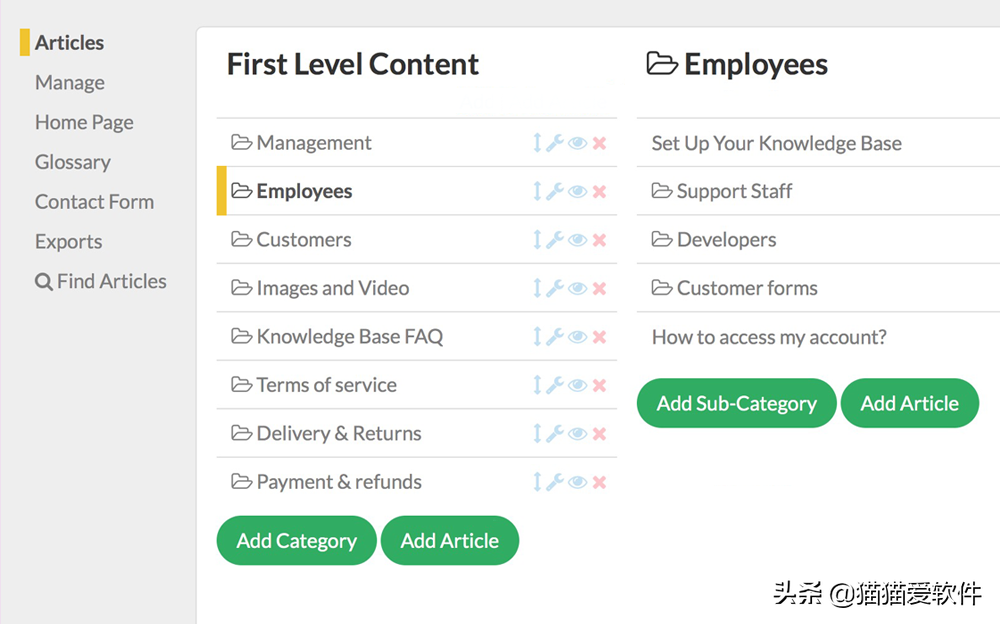
Task: Toggle eye icon for Images and Video
Action: point(577,288)
